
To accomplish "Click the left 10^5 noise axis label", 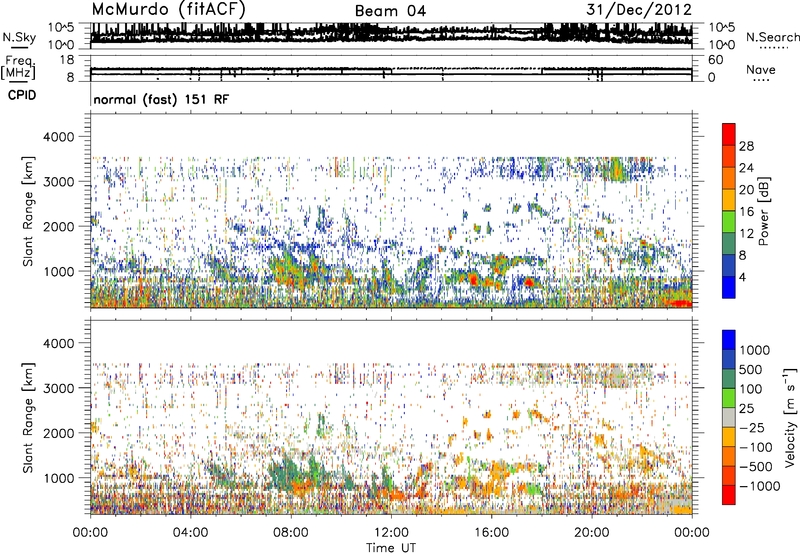I will pos(62,27).
